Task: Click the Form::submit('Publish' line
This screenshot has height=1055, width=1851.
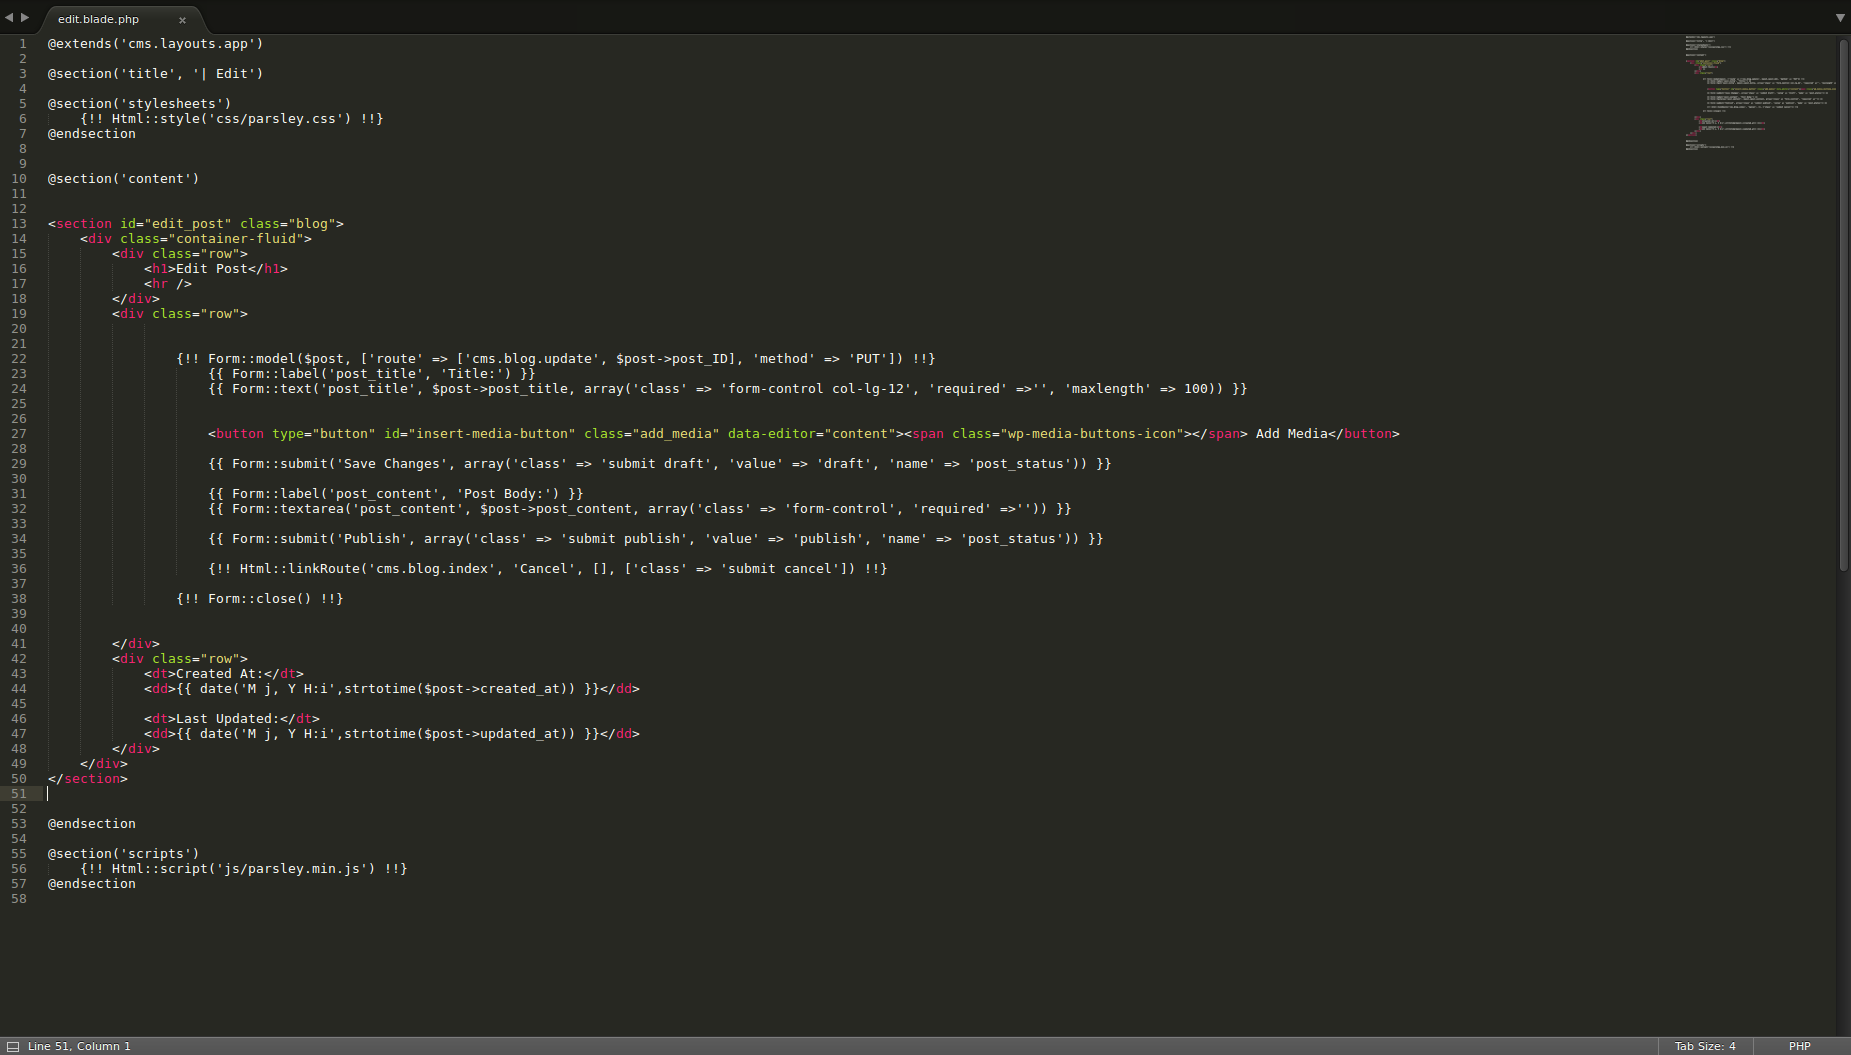Action: (656, 539)
